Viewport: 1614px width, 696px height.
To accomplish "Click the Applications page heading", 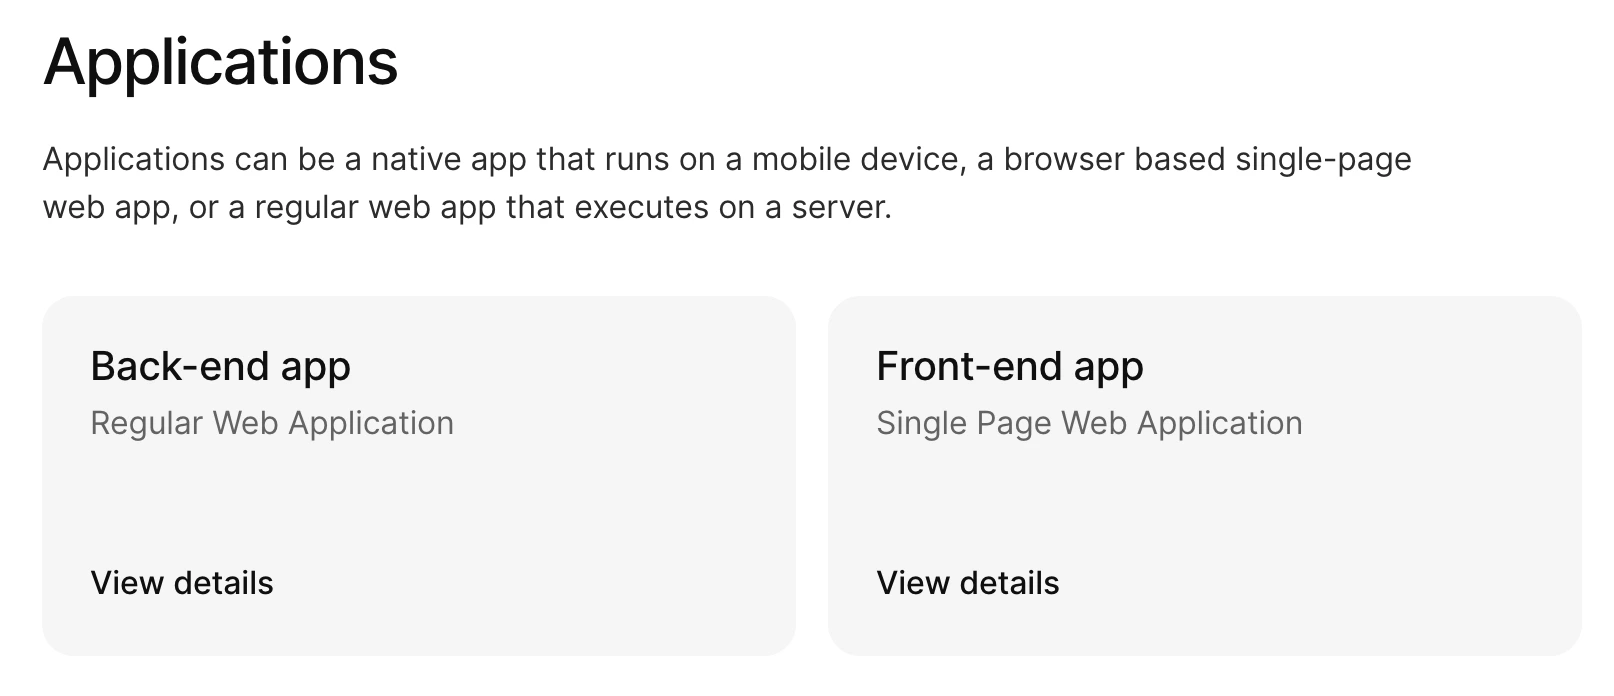I will 221,62.
